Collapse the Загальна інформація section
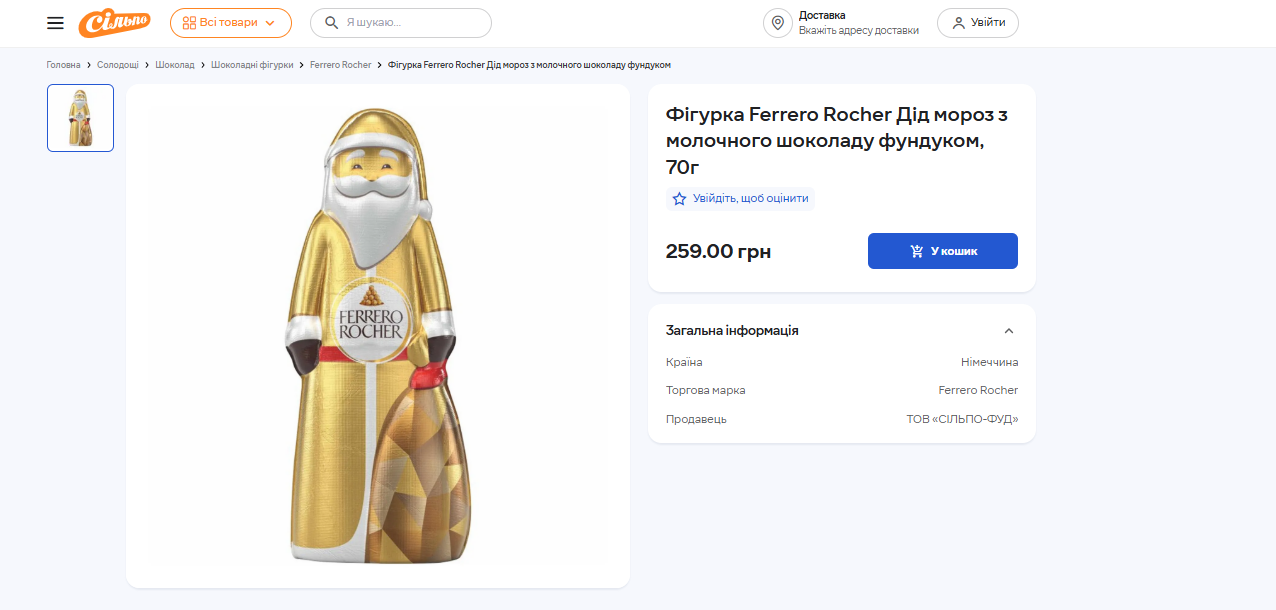The height and width of the screenshot is (610, 1276). coord(1009,331)
